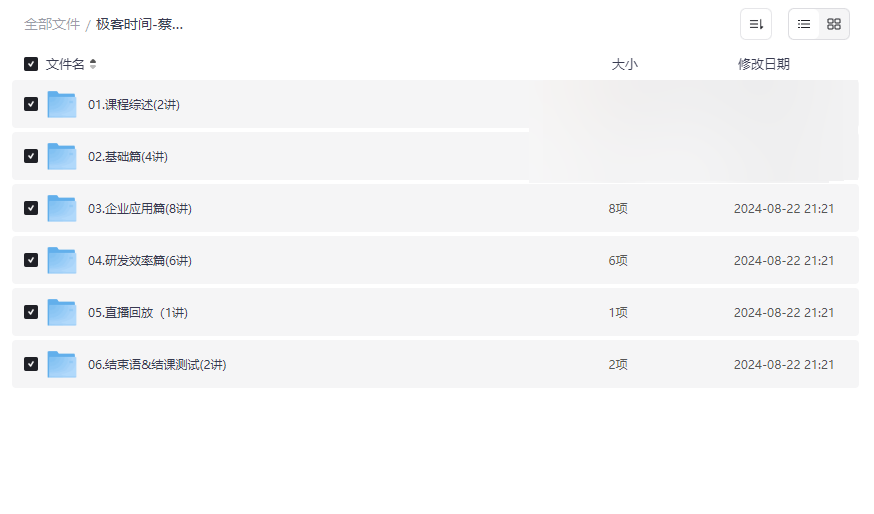Switch to list view
Viewport: 874px width, 514px height.
tap(804, 24)
